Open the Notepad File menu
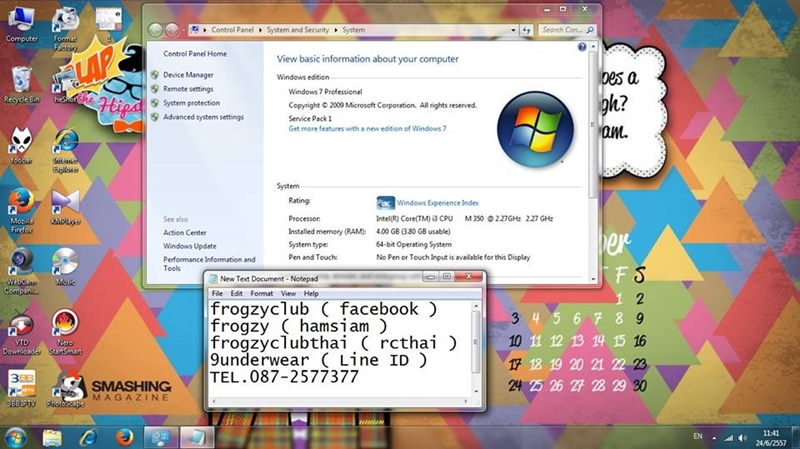The height and width of the screenshot is (449, 800). pos(217,293)
